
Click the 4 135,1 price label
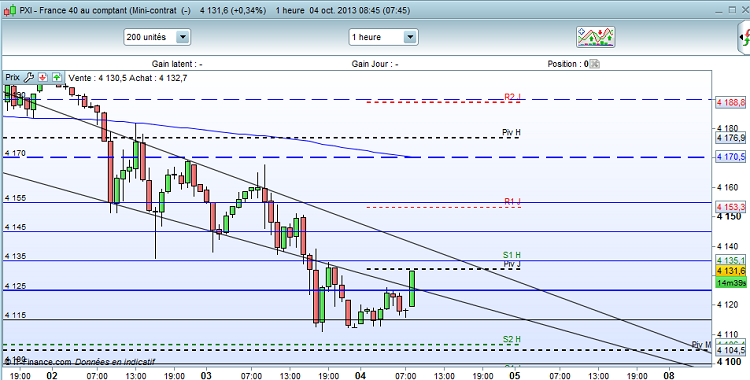tap(730, 260)
